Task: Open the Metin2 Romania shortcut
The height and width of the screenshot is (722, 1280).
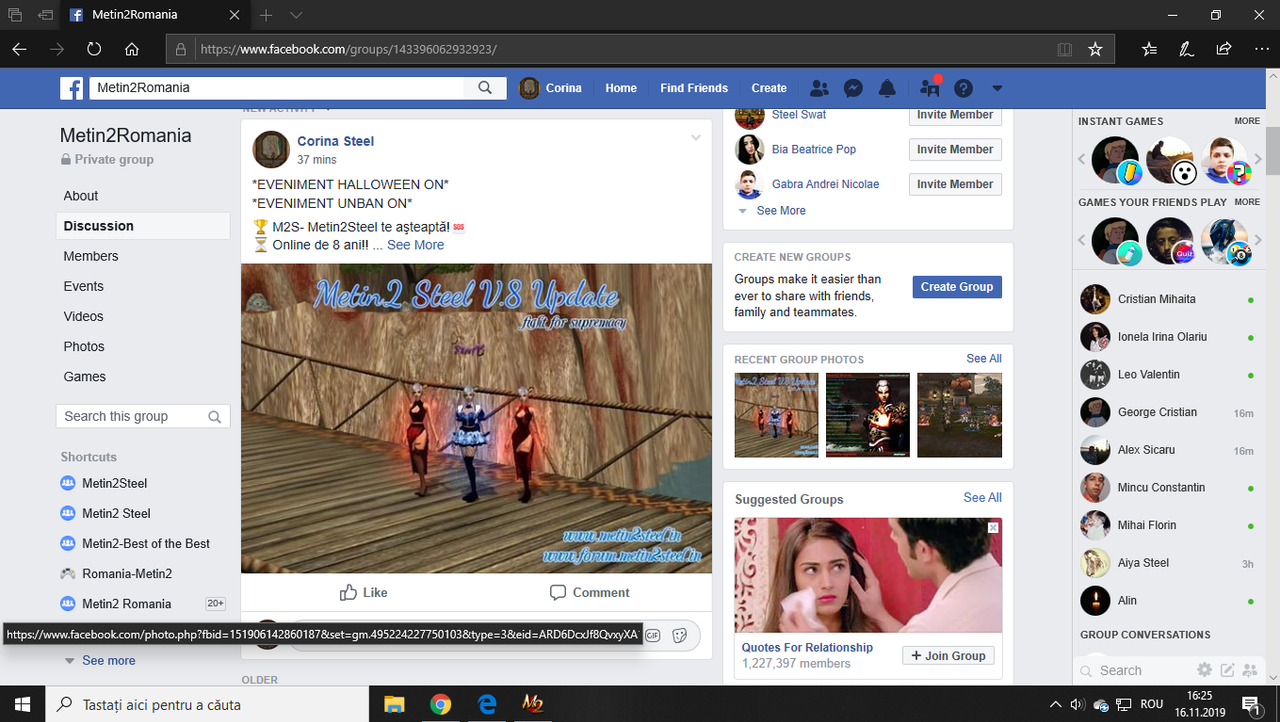Action: coord(126,603)
